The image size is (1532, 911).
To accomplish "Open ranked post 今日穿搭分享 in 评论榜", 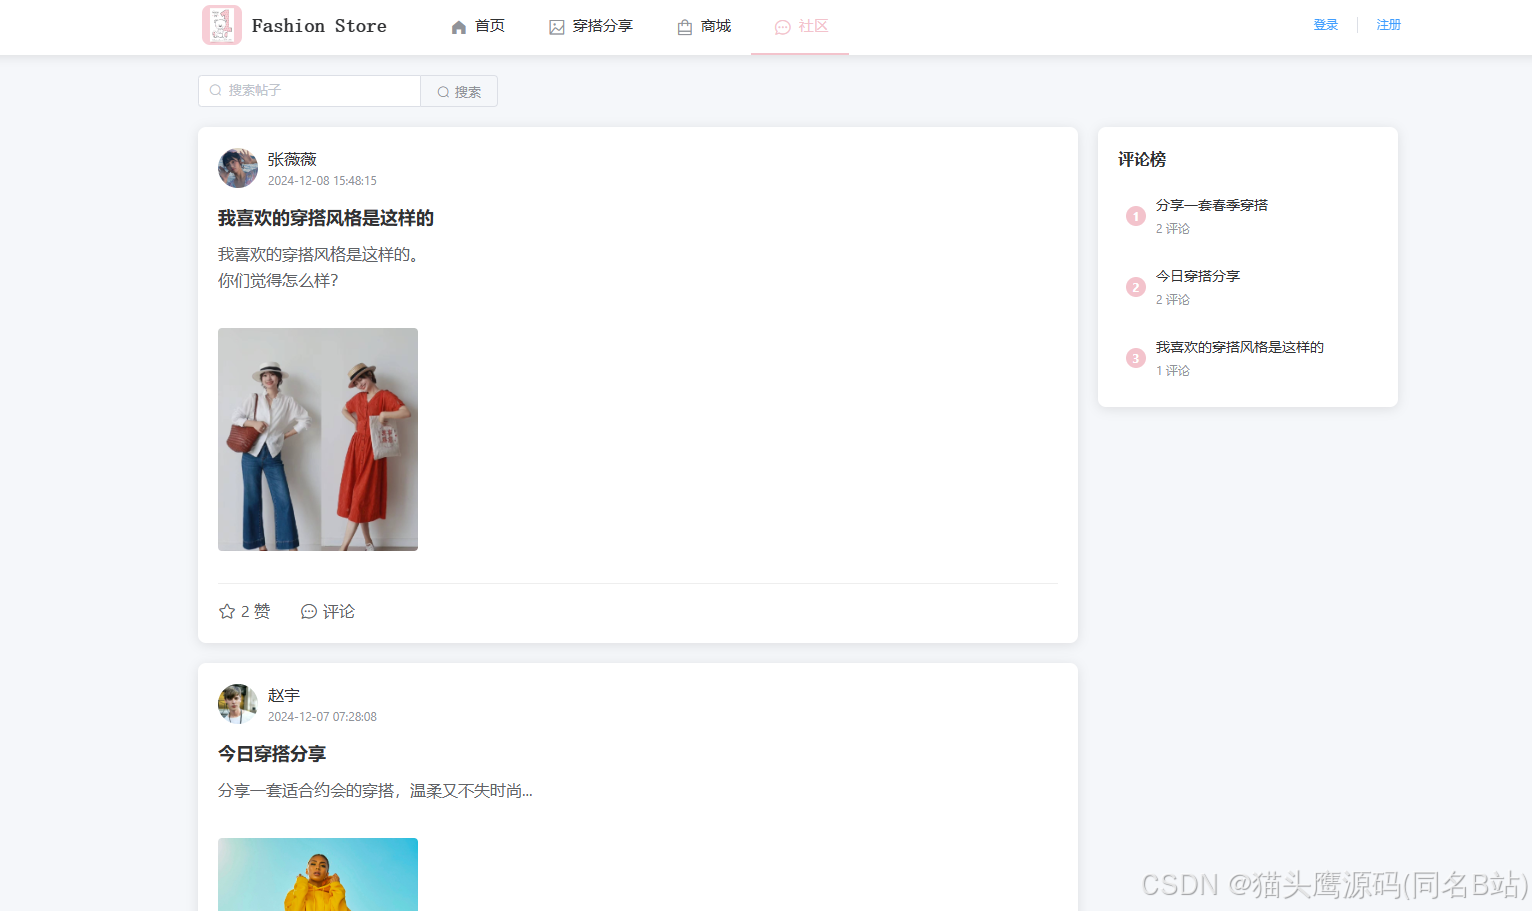I will 1198,276.
